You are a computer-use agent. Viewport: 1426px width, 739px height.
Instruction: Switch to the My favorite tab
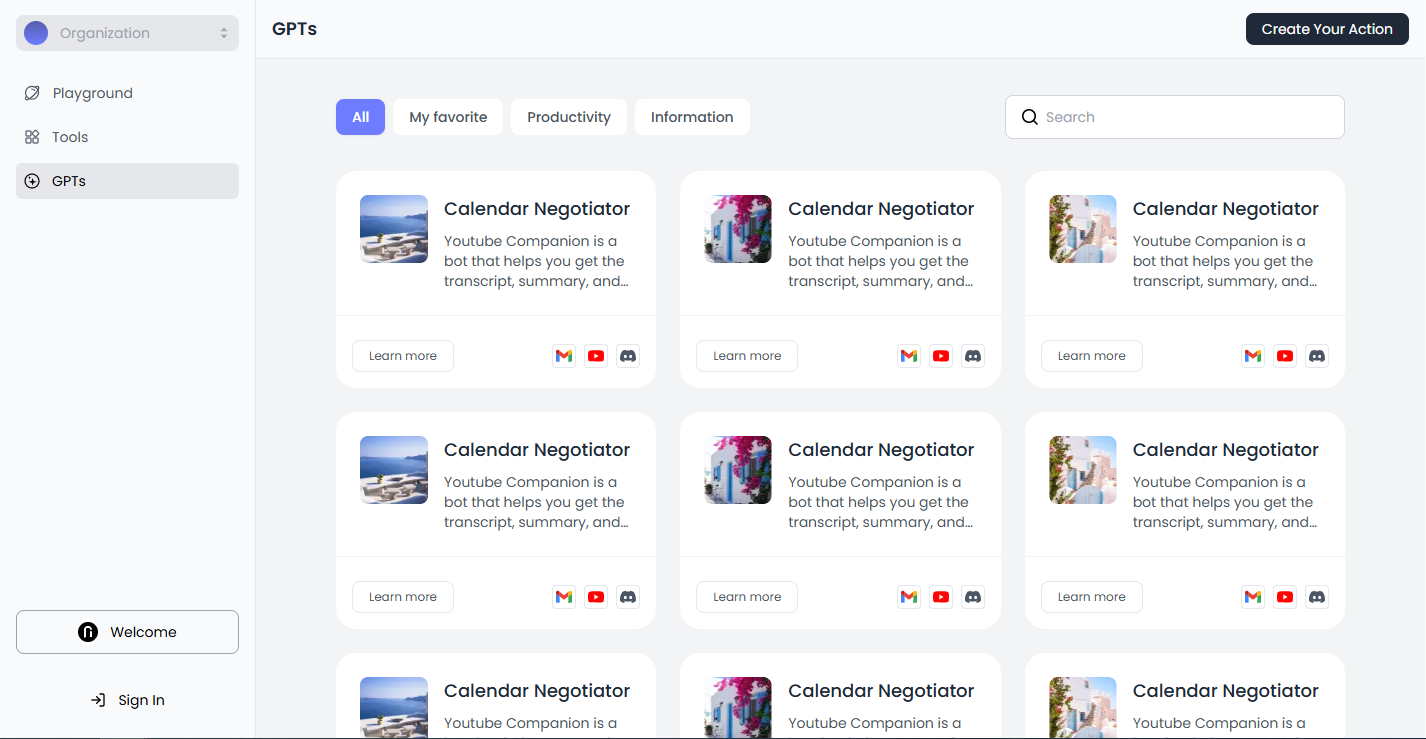tap(448, 117)
